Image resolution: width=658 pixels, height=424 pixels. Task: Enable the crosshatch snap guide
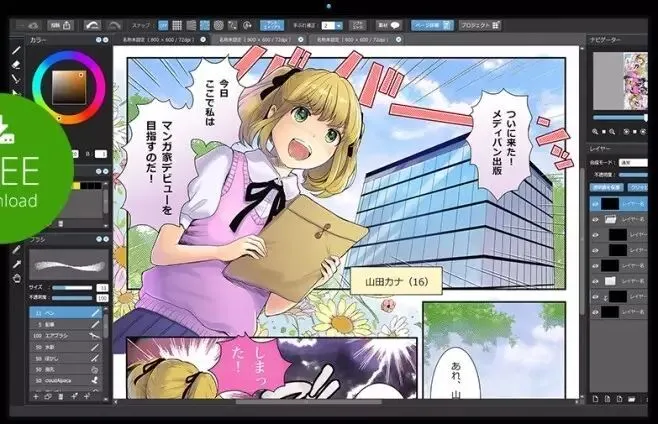(205, 26)
